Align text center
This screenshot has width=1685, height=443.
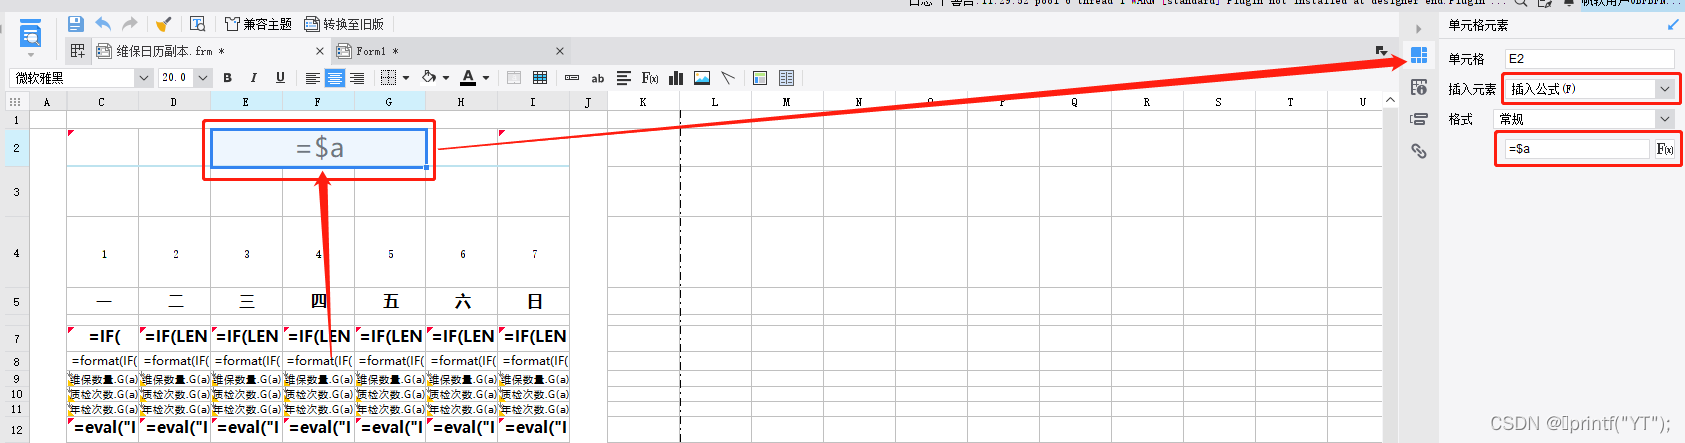tap(335, 78)
